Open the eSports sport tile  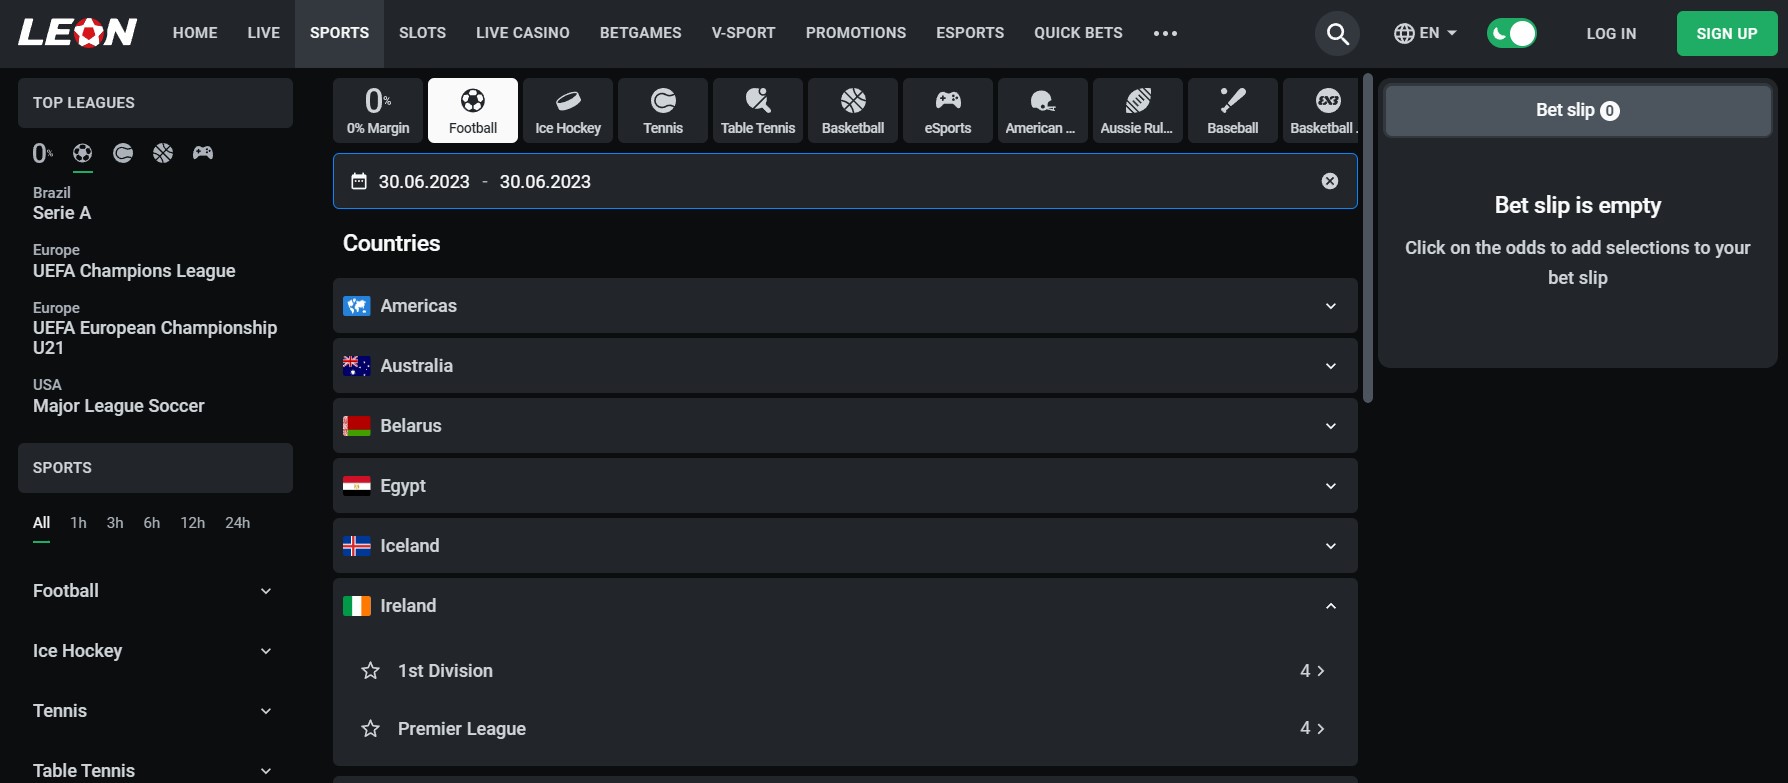(948, 110)
